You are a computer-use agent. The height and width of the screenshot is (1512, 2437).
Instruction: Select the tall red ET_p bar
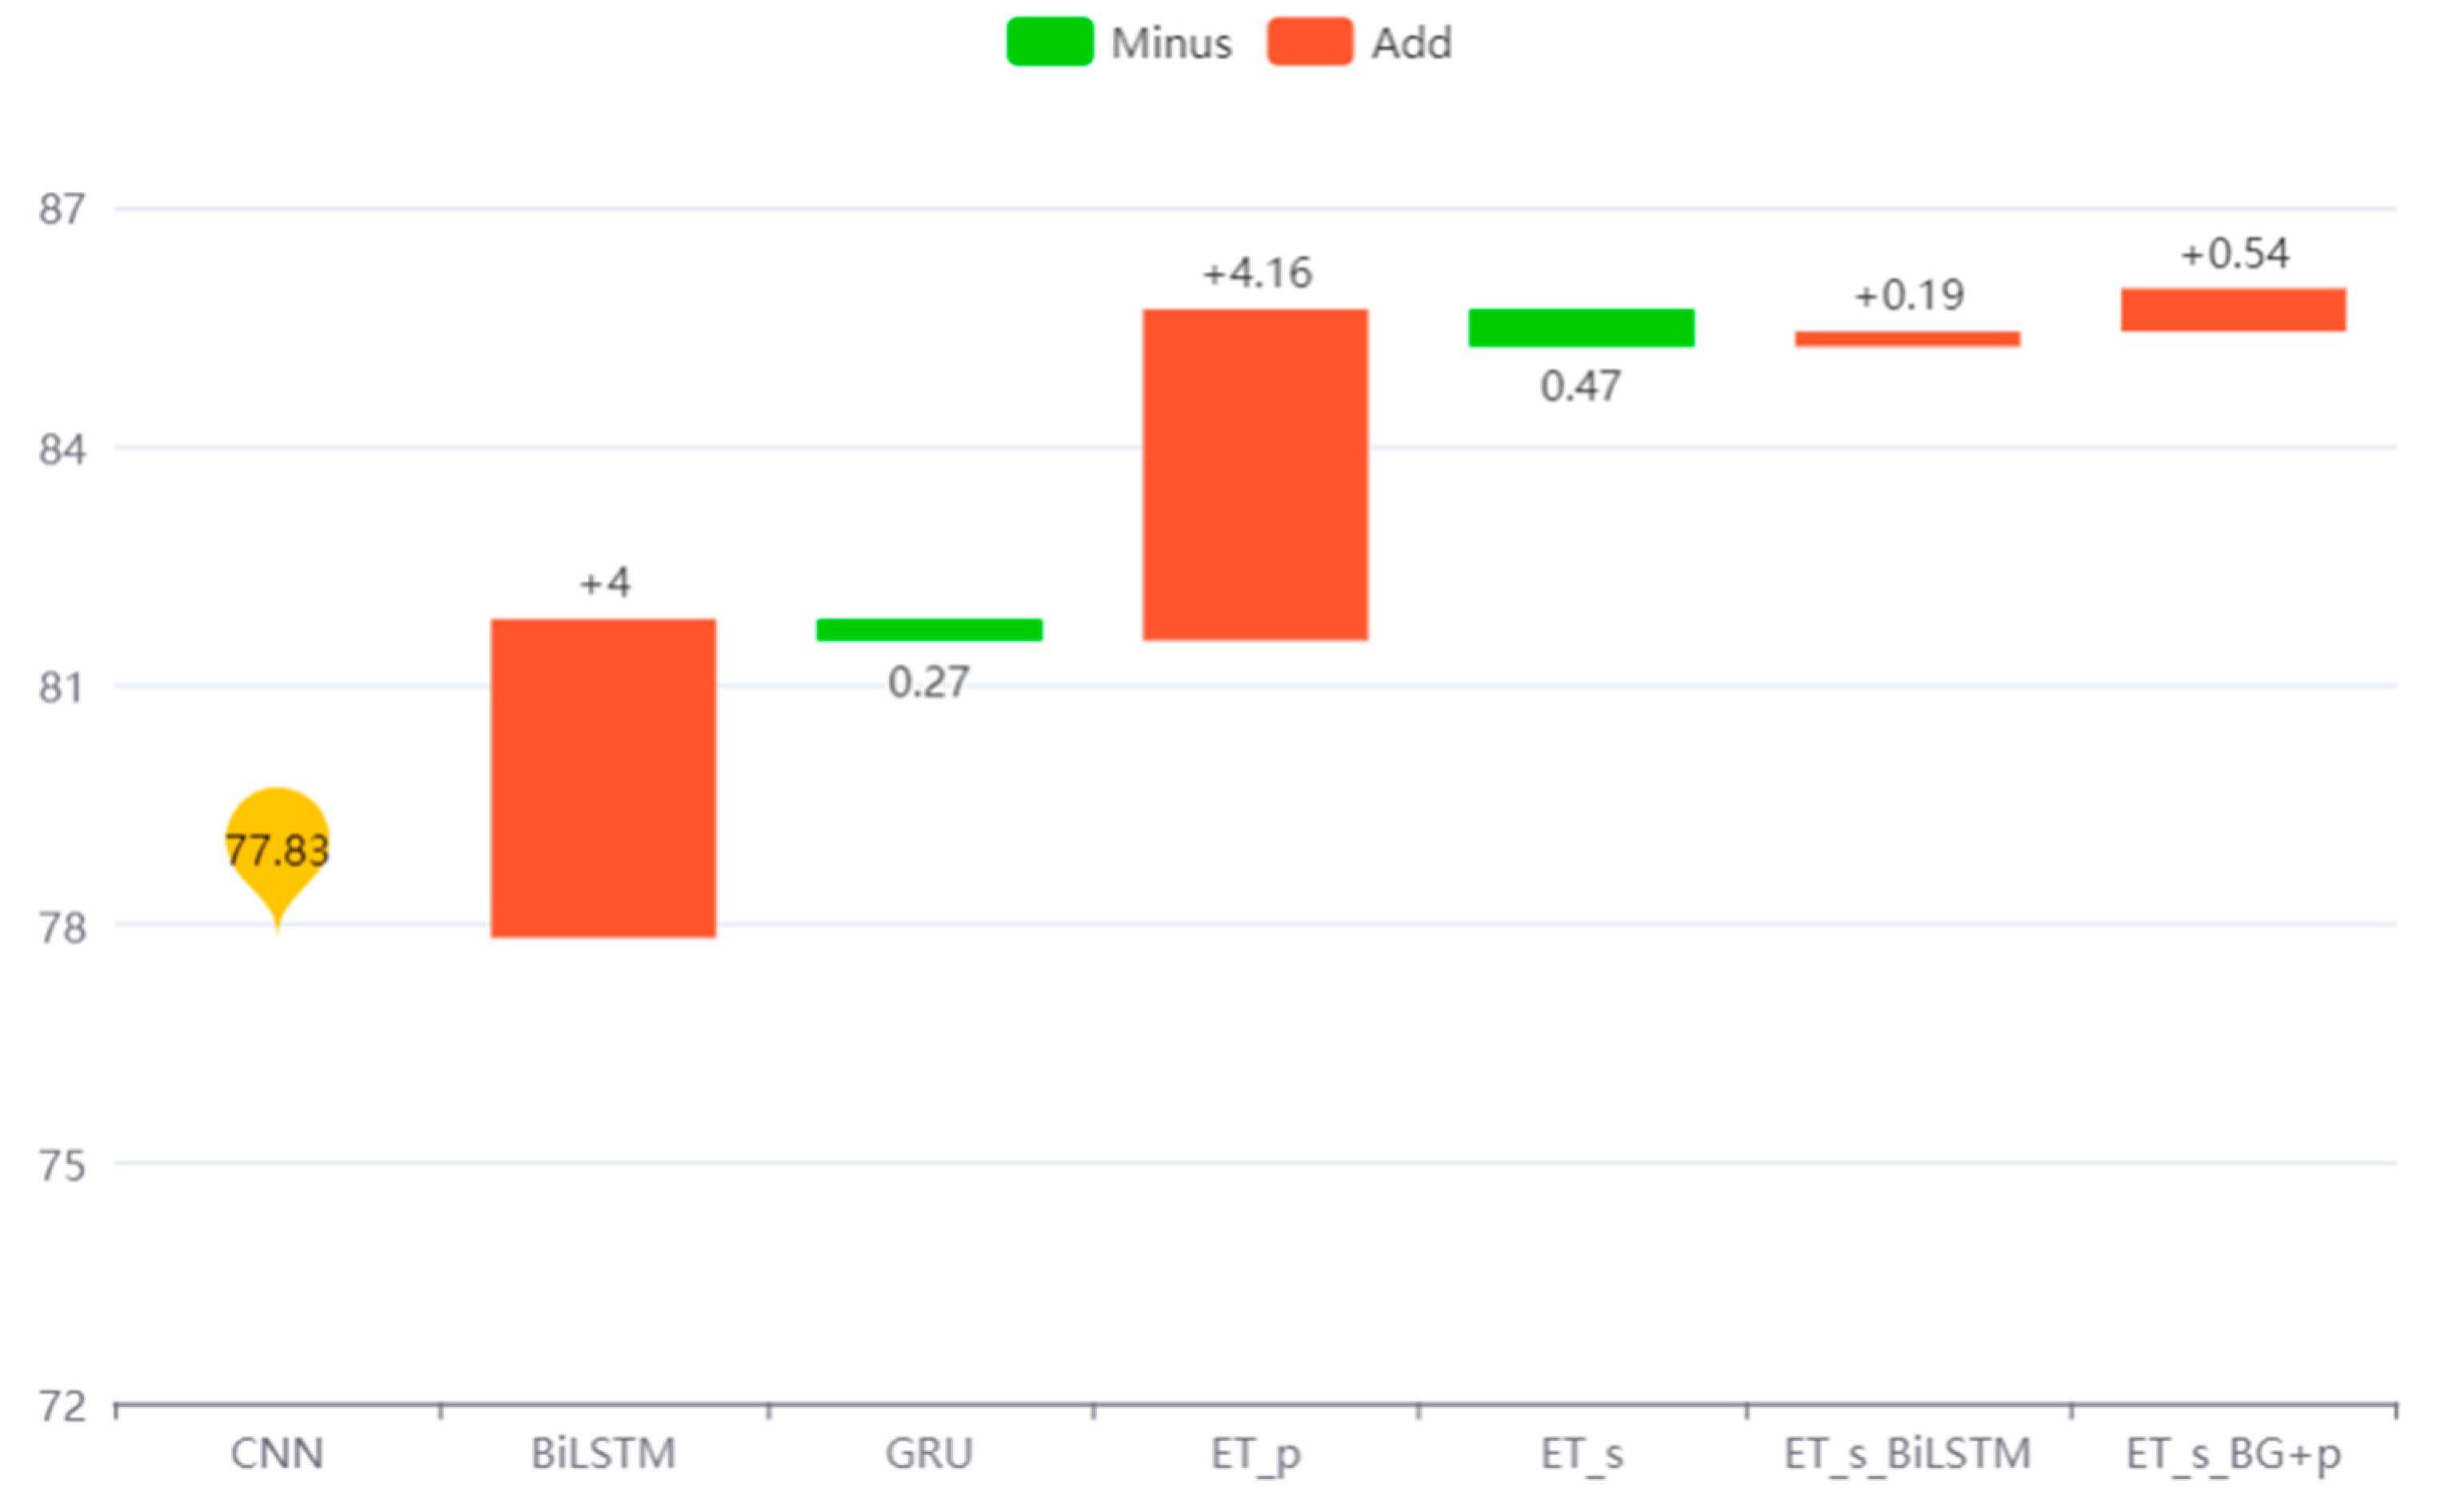click(1255, 474)
